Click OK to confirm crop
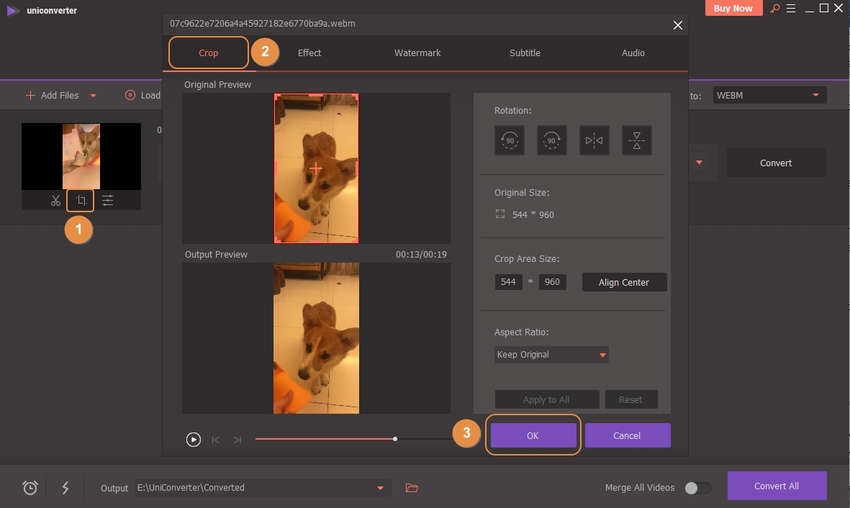850x508 pixels. [x=532, y=436]
